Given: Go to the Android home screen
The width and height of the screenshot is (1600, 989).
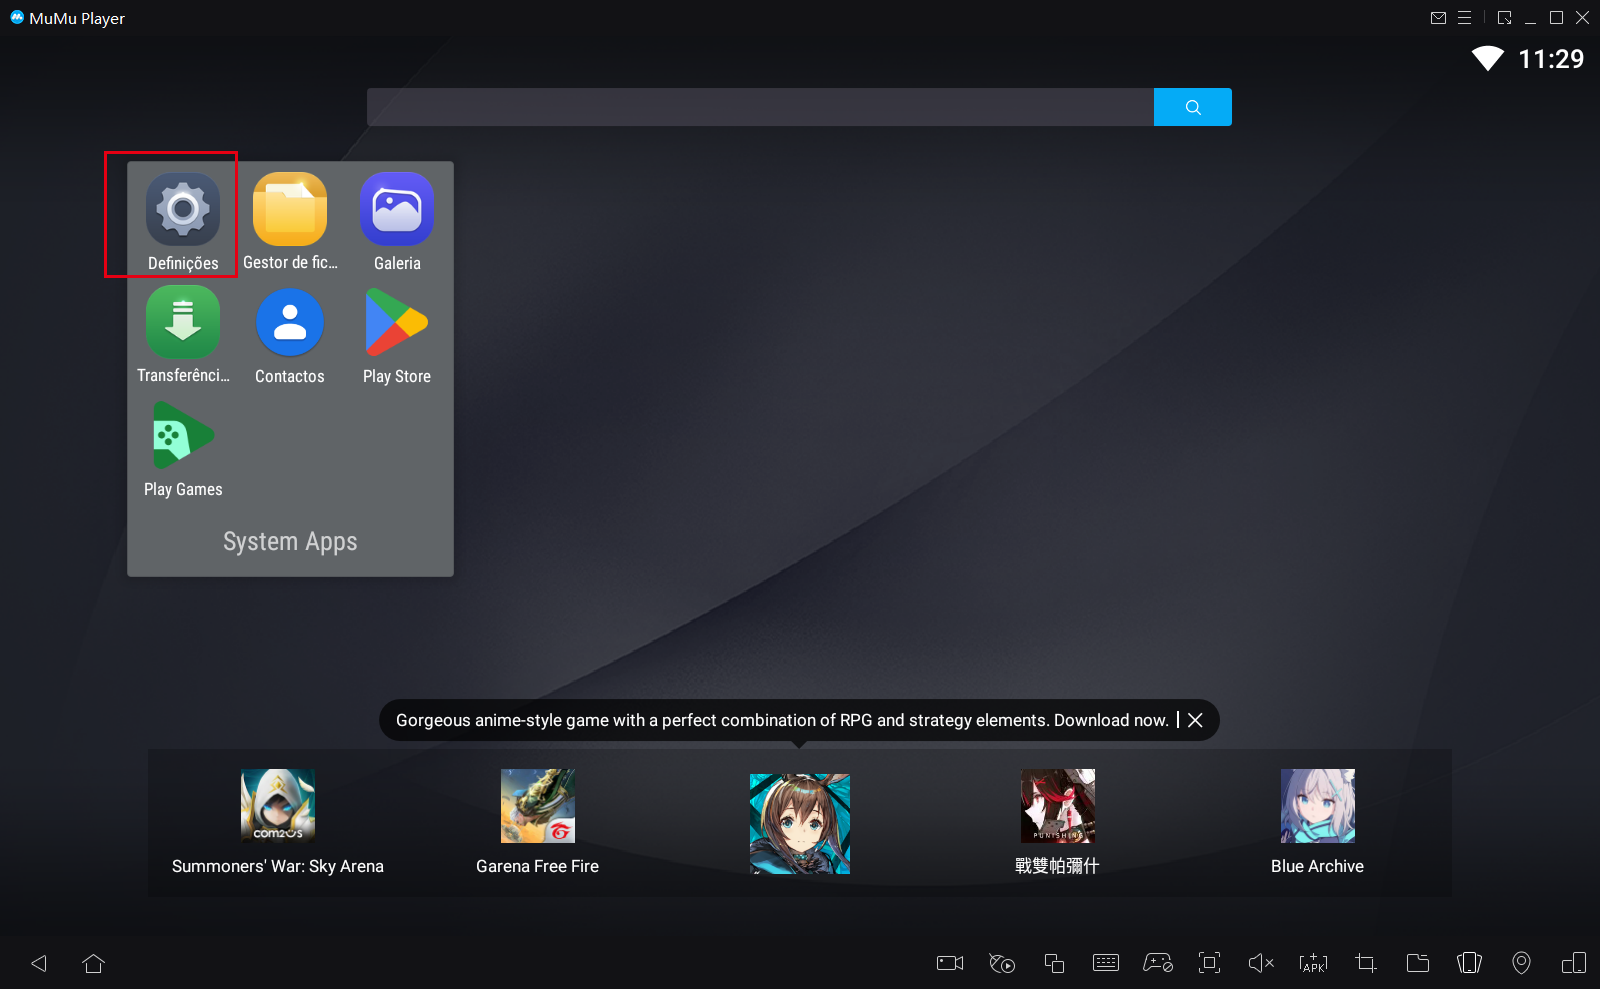Looking at the screenshot, I should click(x=94, y=963).
